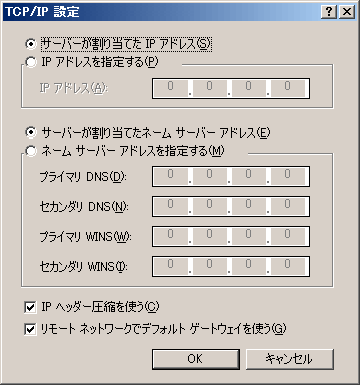360x385 pixels.
Task: Click third octet of プライマリ WINS field
Action: (248, 236)
